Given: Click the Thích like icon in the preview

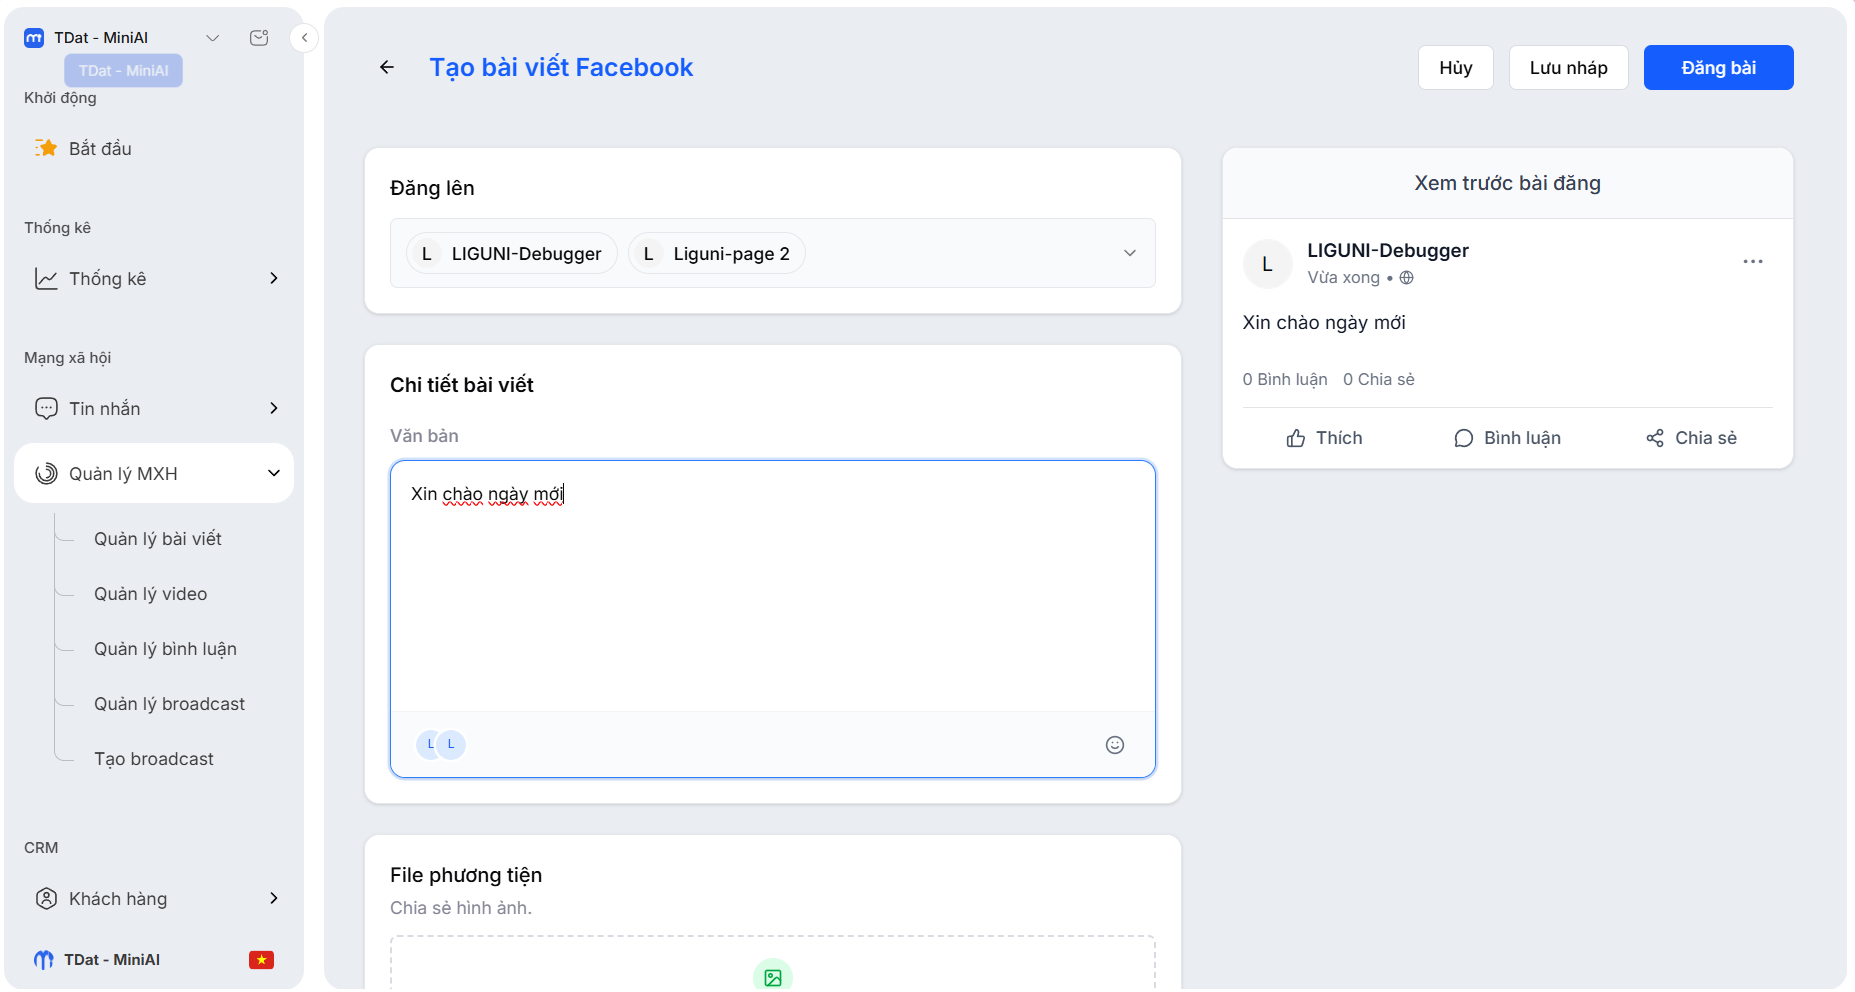Looking at the screenshot, I should (1296, 438).
